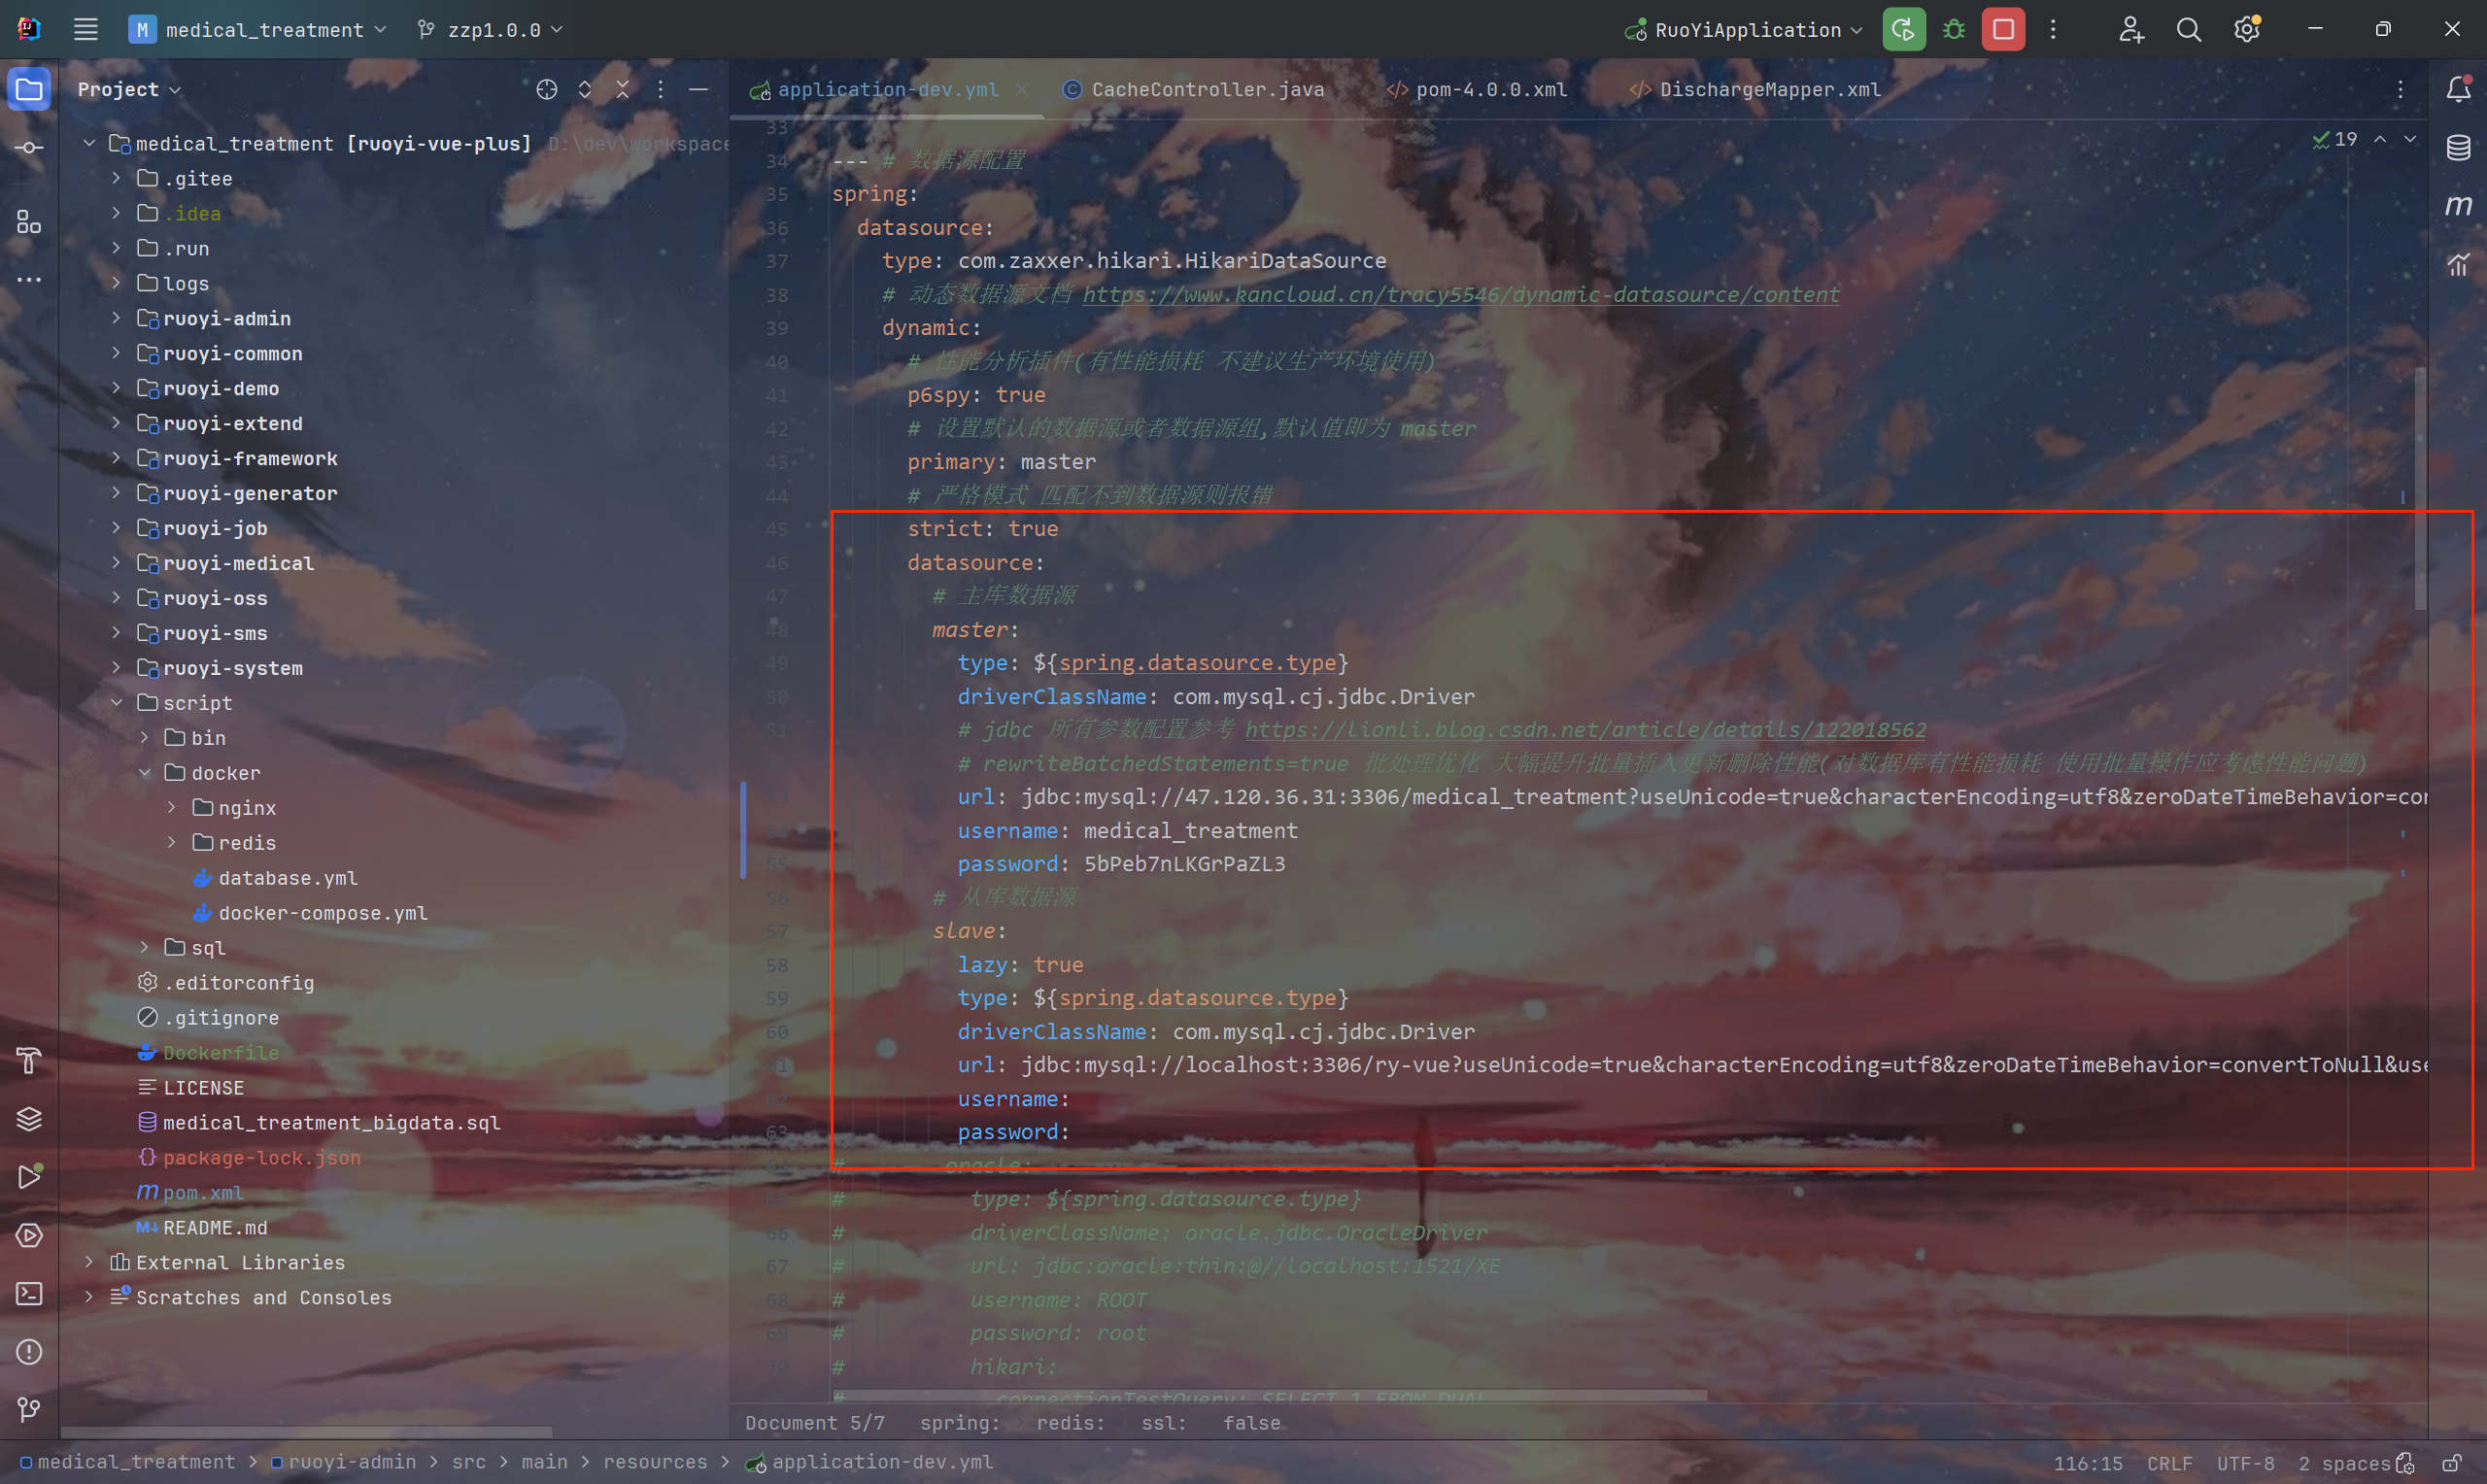The image size is (2487, 1484).
Task: Expand all in Project panel
Action: click(x=585, y=90)
